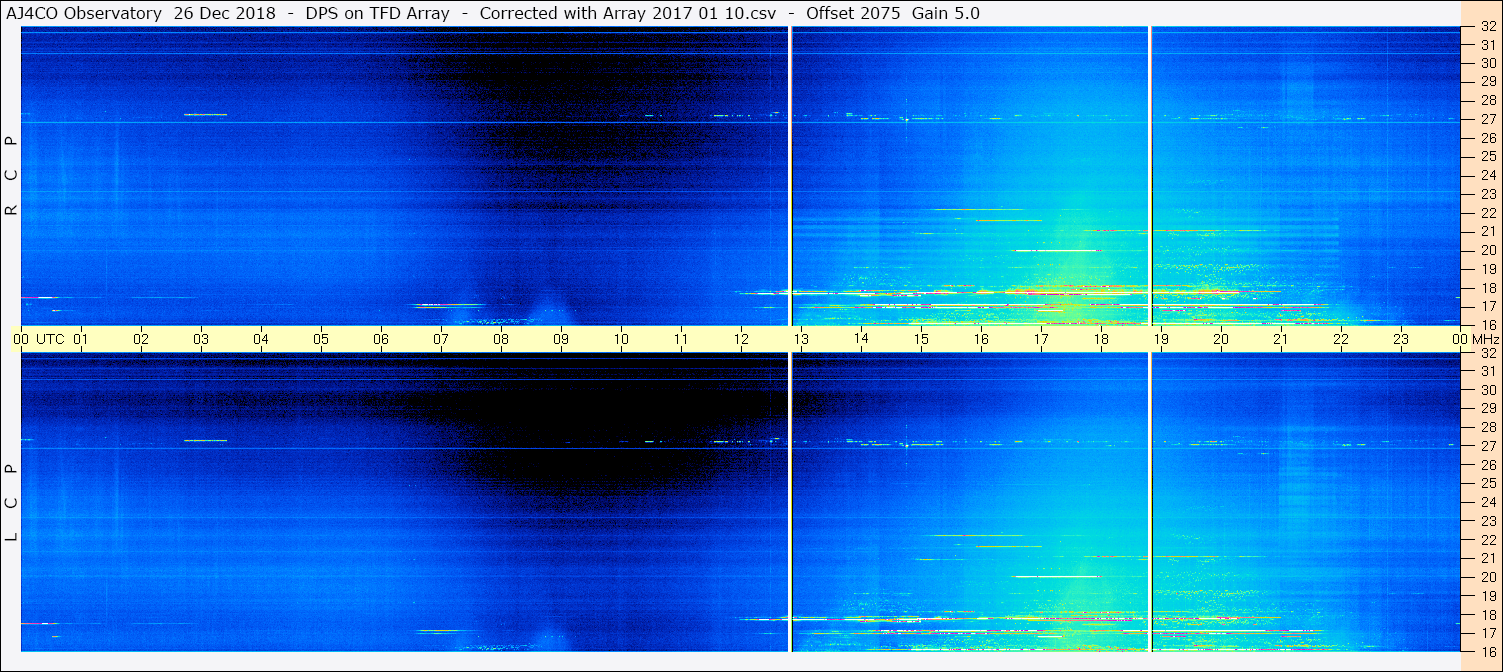Click 'DPS on TFD Array' header text

click(377, 13)
